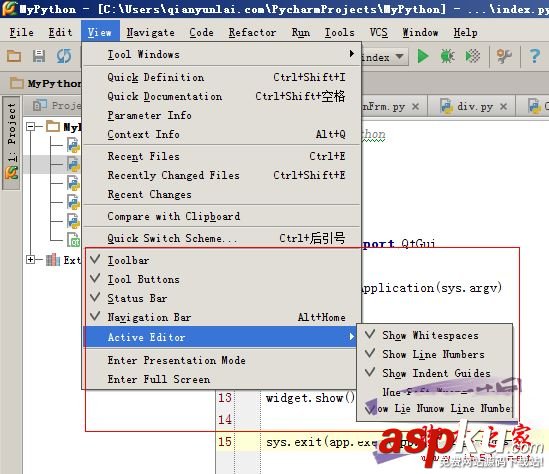The image size is (549, 474).
Task: Start debugging with the bug icon
Action: coord(447,56)
